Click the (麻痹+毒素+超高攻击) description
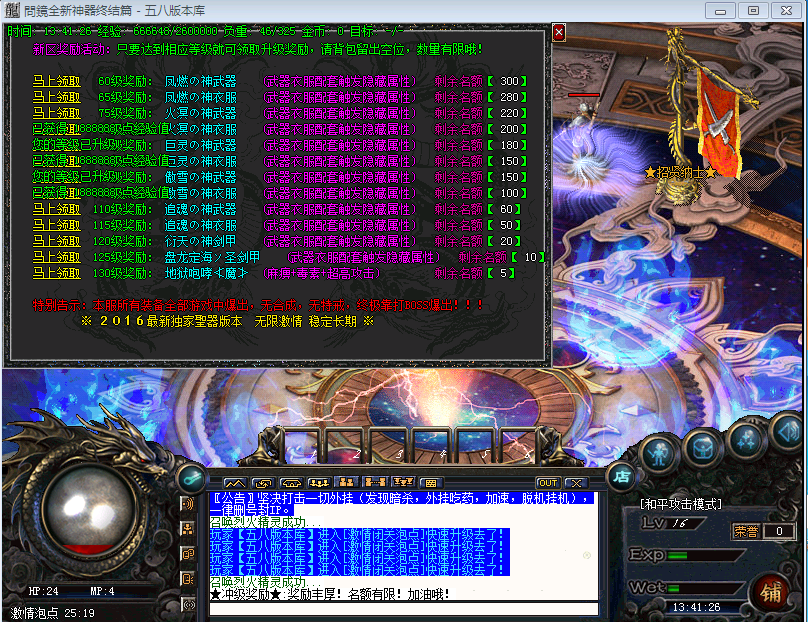808x622 pixels. 322,274
